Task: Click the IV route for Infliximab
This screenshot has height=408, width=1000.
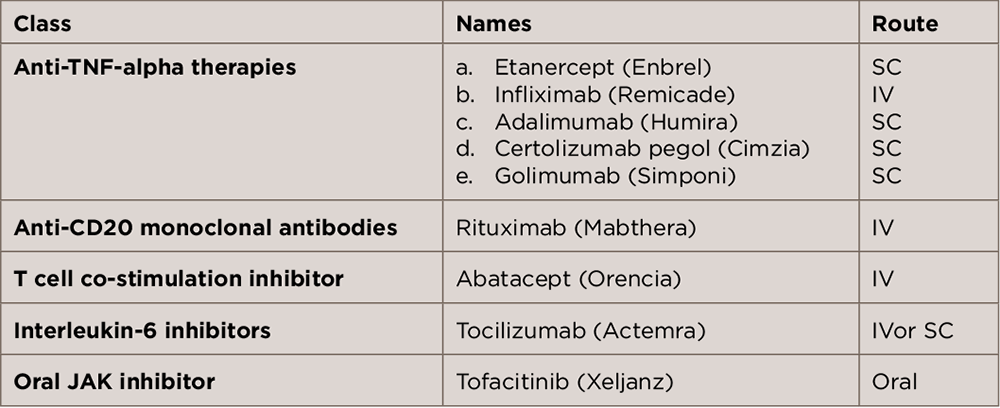Action: coord(883,95)
